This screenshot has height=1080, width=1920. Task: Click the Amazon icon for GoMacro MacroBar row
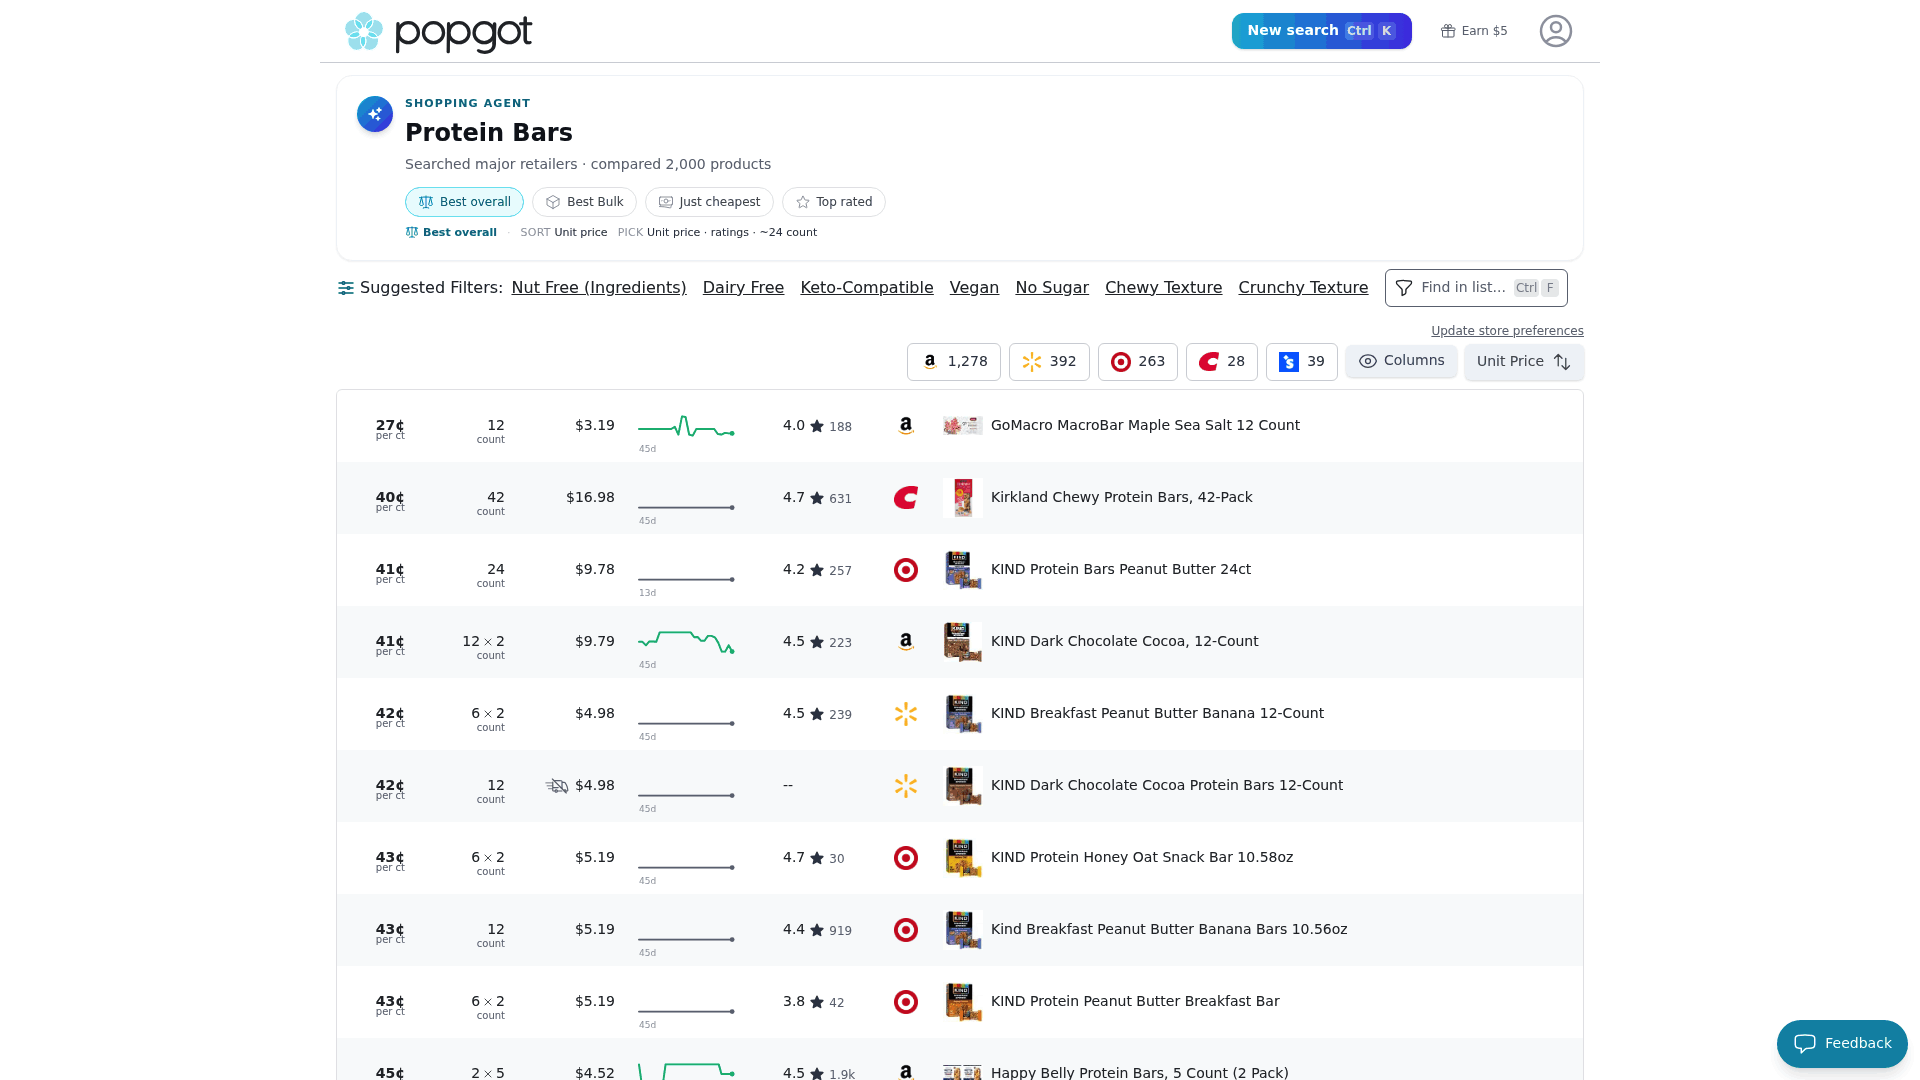(906, 426)
